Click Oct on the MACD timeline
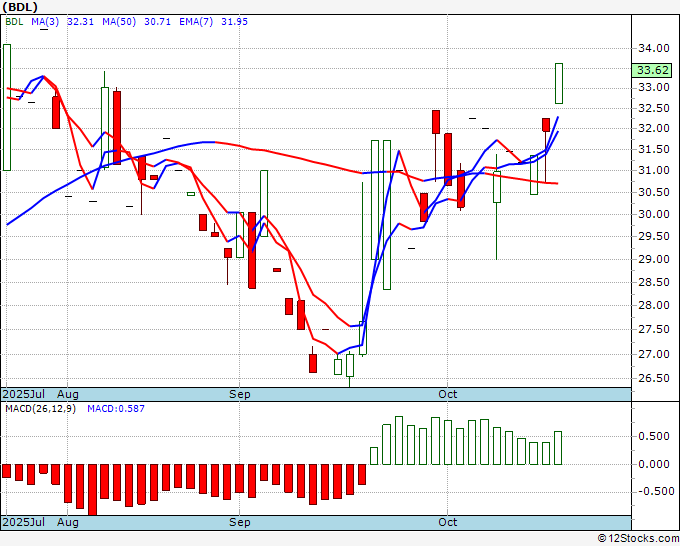Screen dimensions: 680x546 pyautogui.click(x=448, y=522)
